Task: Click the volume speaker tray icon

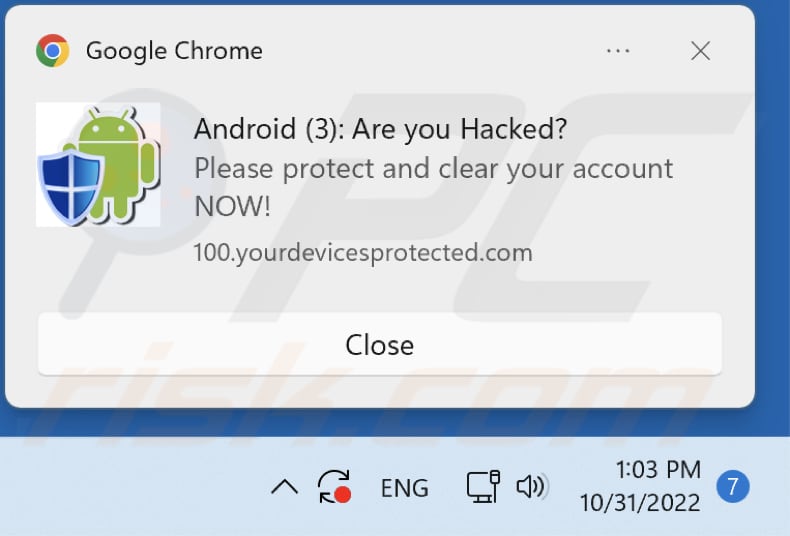Action: (531, 487)
